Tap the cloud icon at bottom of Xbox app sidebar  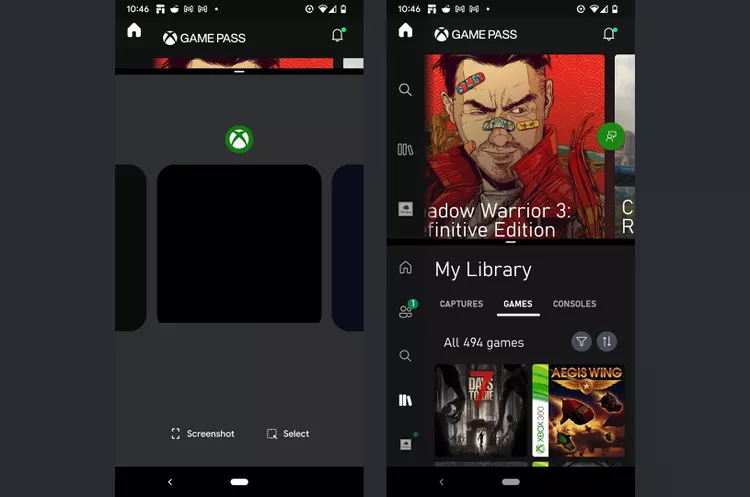406,444
